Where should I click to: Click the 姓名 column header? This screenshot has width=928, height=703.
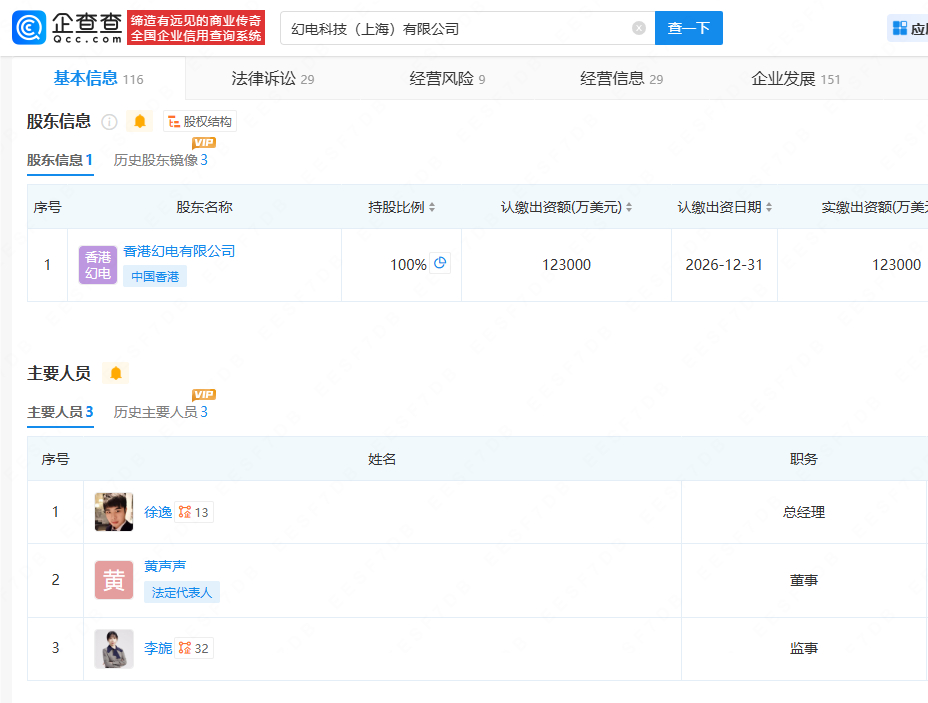click(382, 459)
